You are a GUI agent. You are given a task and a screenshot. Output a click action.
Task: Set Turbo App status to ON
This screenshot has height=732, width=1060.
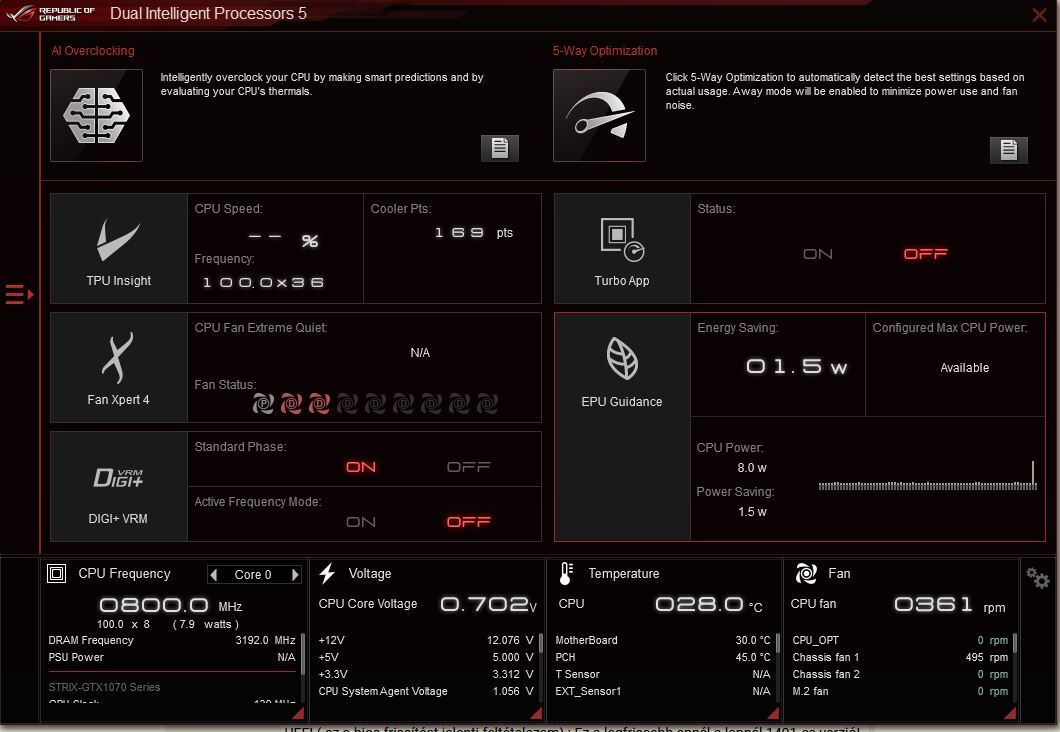817,254
